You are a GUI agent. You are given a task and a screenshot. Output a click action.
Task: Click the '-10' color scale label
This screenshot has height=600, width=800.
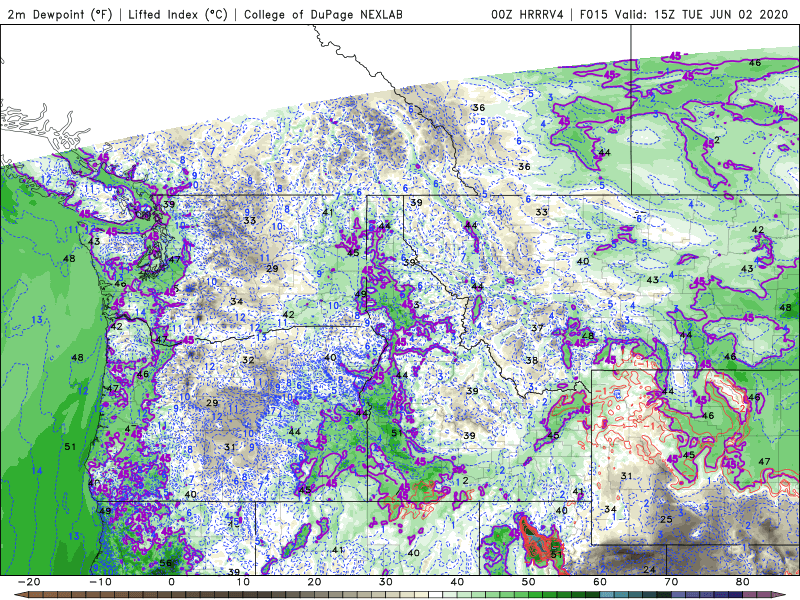[100, 582]
